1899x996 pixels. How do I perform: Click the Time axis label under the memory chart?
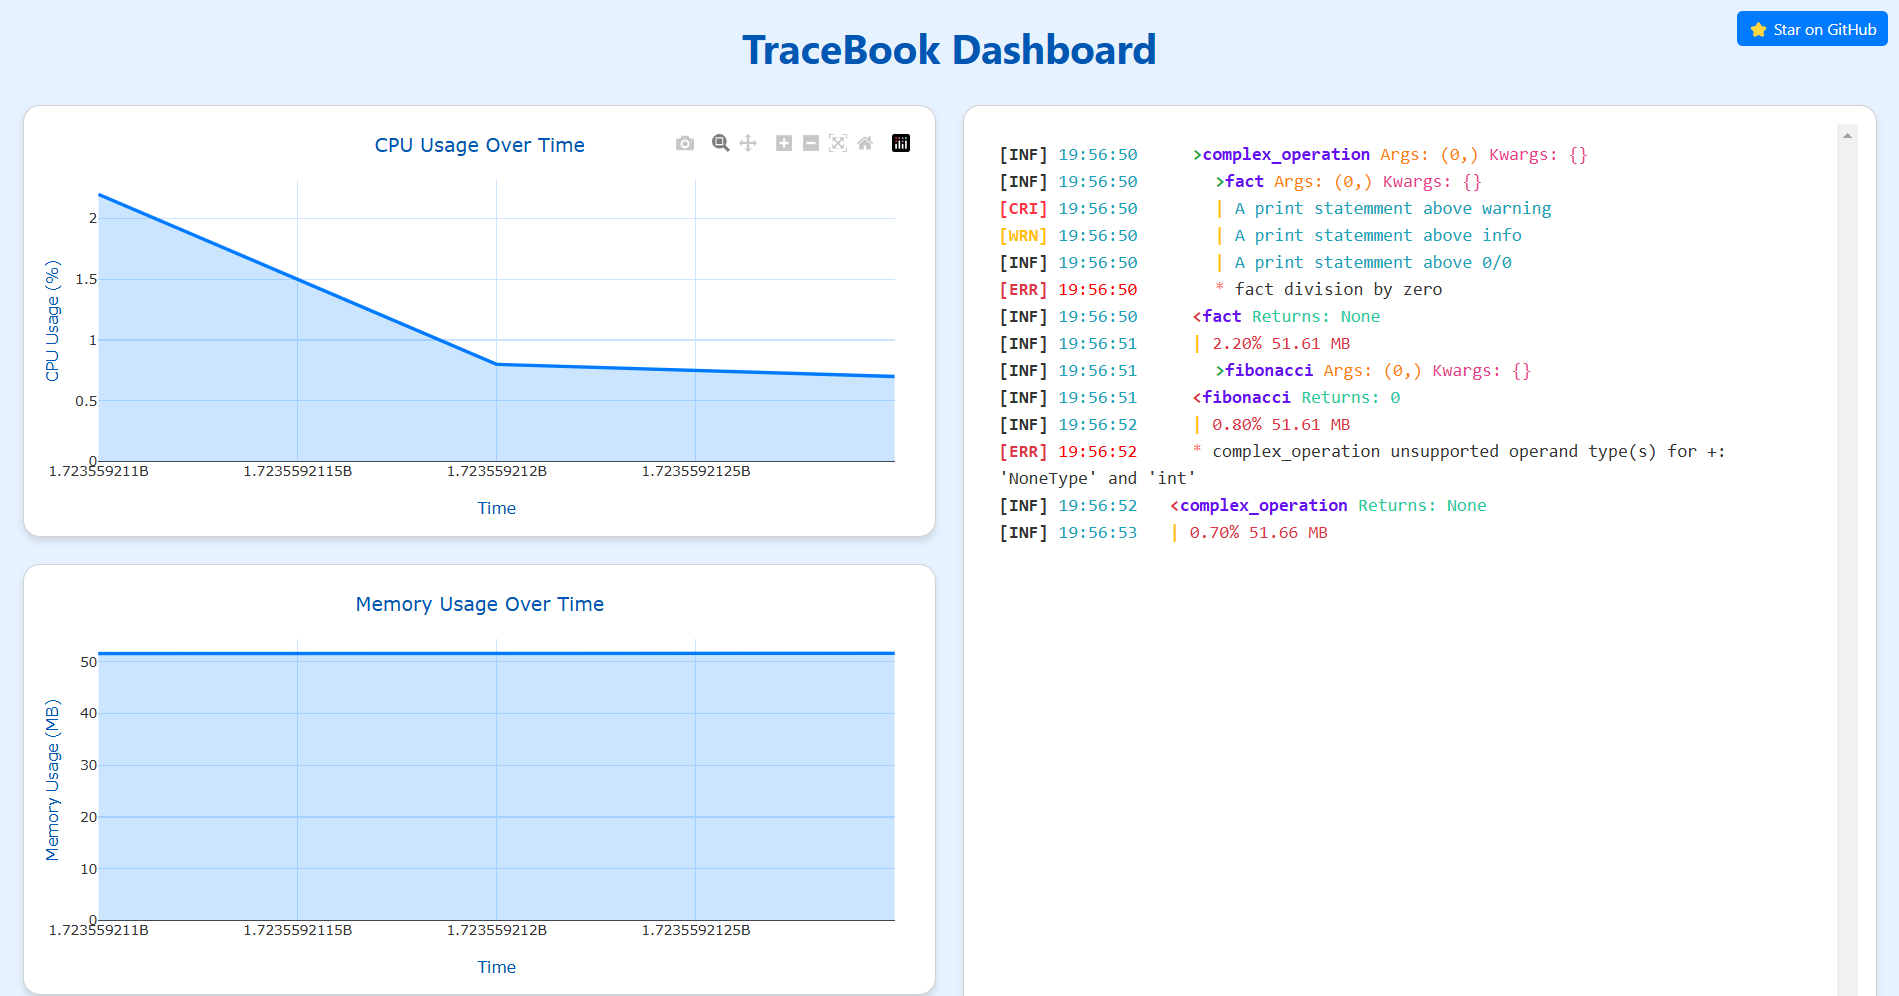pyautogui.click(x=497, y=967)
